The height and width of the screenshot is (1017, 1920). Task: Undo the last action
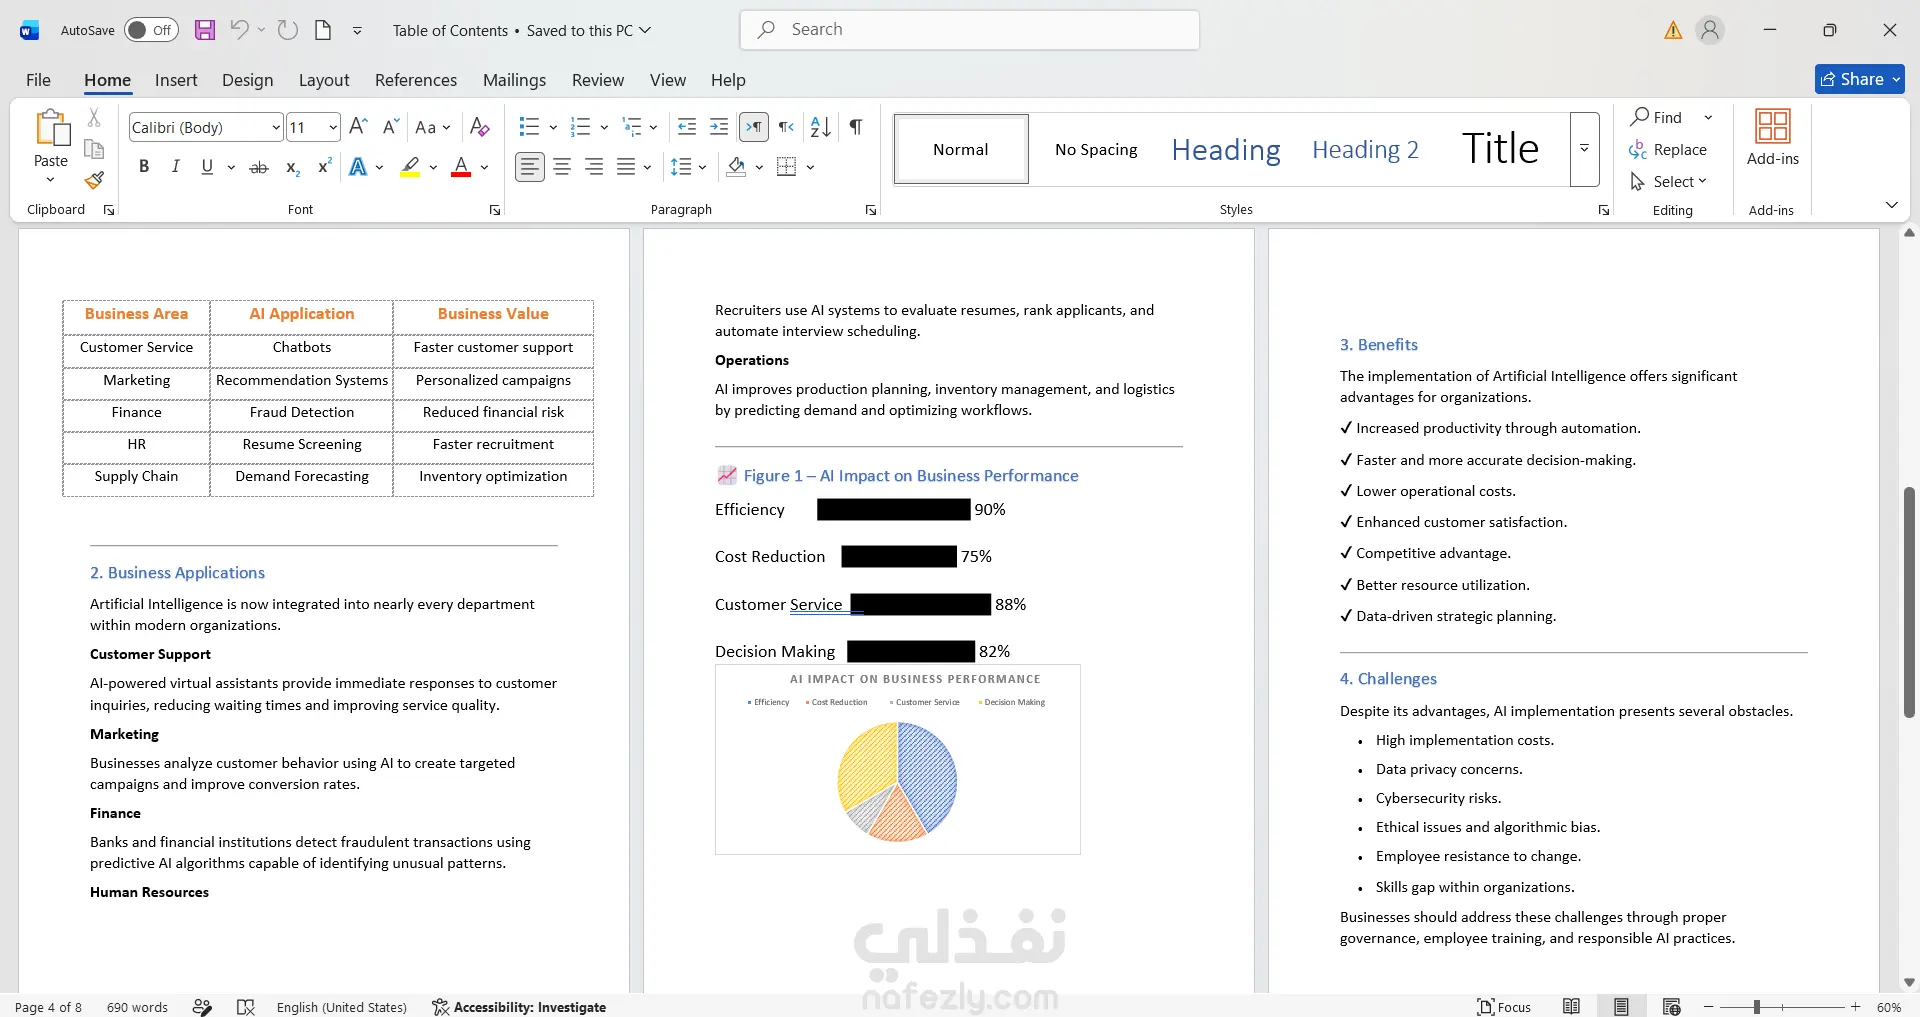point(239,30)
